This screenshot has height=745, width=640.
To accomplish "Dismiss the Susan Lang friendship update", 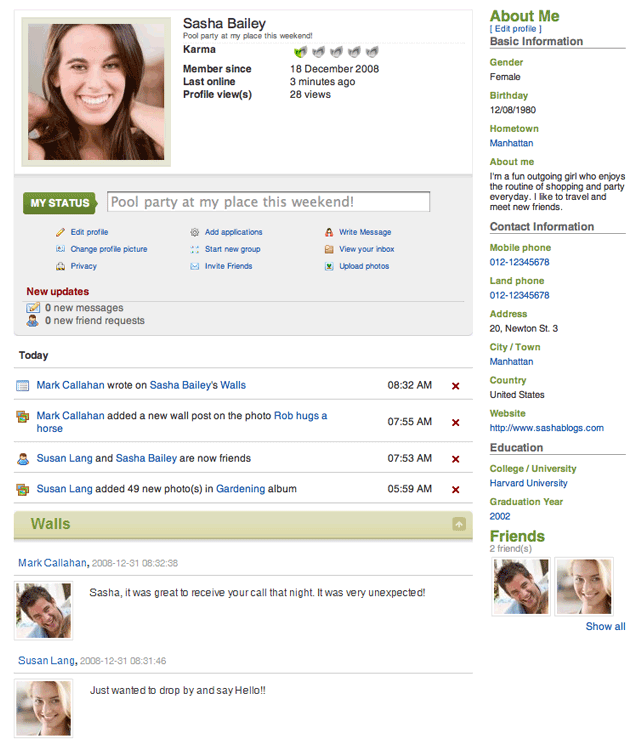I will point(456,459).
